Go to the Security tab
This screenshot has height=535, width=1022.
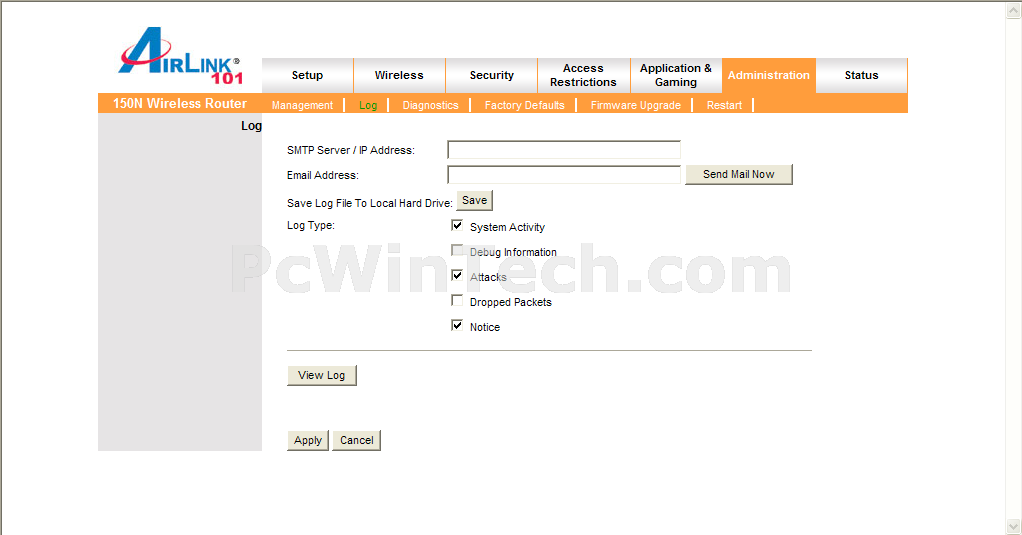pyautogui.click(x=491, y=76)
